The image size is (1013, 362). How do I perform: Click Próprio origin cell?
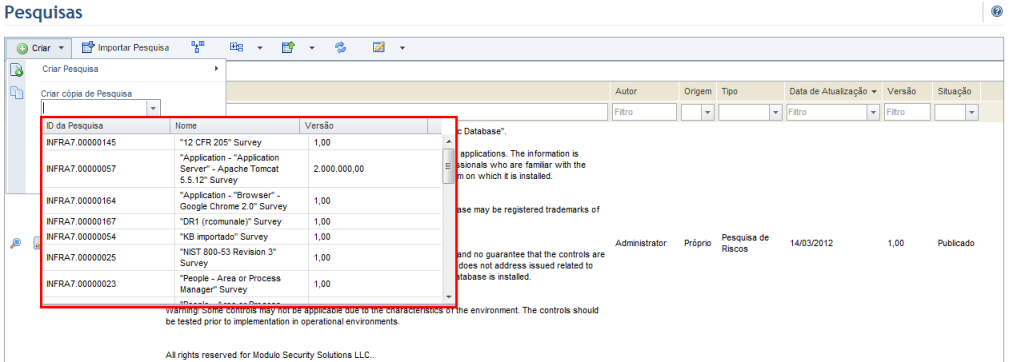(x=698, y=244)
